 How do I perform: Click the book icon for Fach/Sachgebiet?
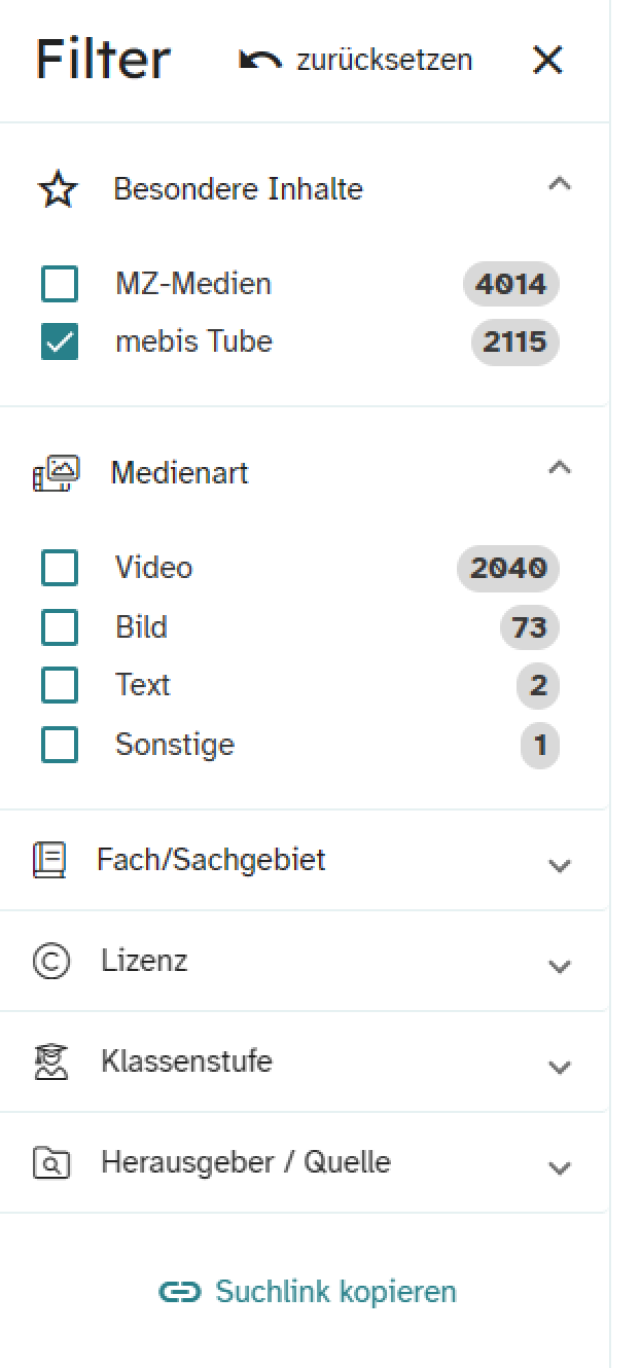[x=49, y=860]
